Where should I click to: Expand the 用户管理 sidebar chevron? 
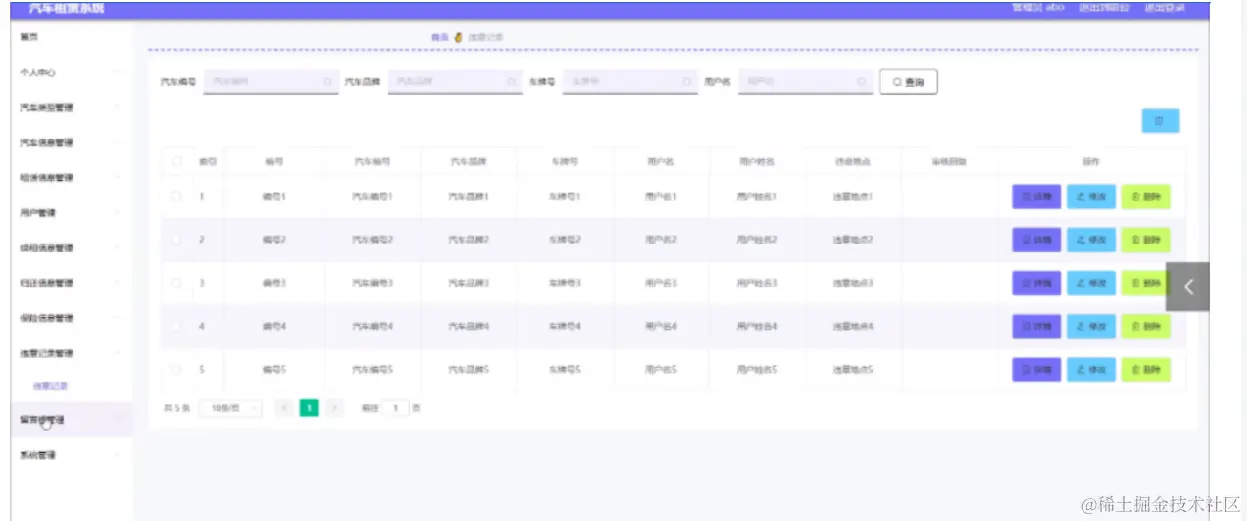118,212
